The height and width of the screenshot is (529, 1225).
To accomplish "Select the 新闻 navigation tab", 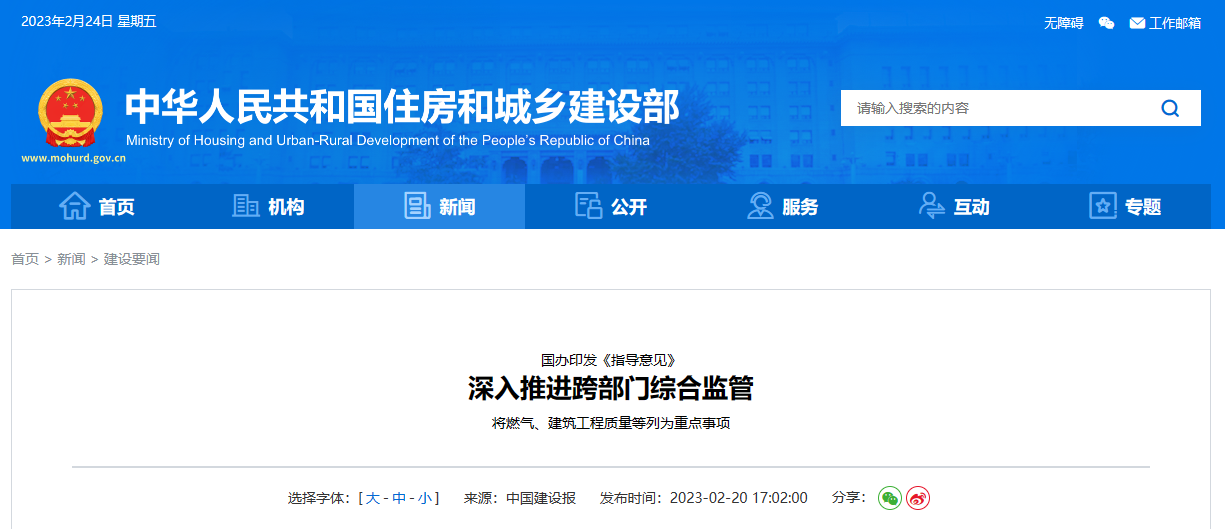I will [439, 207].
